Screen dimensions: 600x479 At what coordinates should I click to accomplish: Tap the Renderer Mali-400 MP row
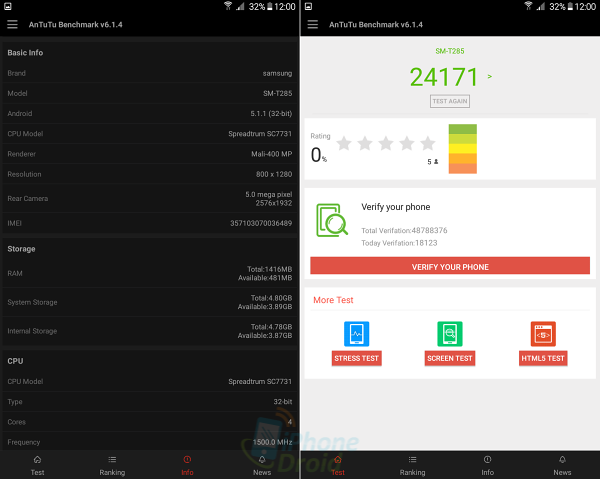coord(150,154)
